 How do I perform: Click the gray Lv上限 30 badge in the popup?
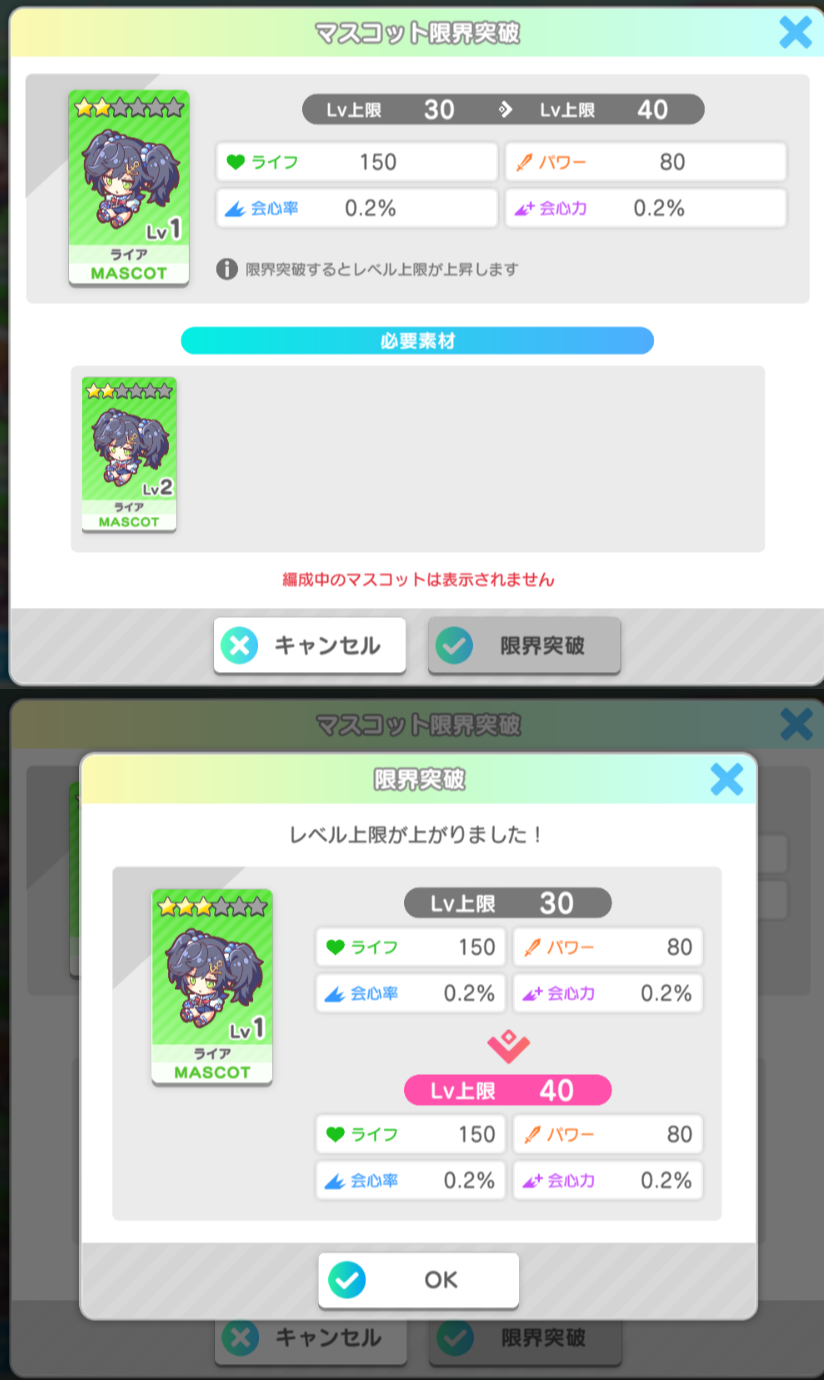pyautogui.click(x=508, y=903)
